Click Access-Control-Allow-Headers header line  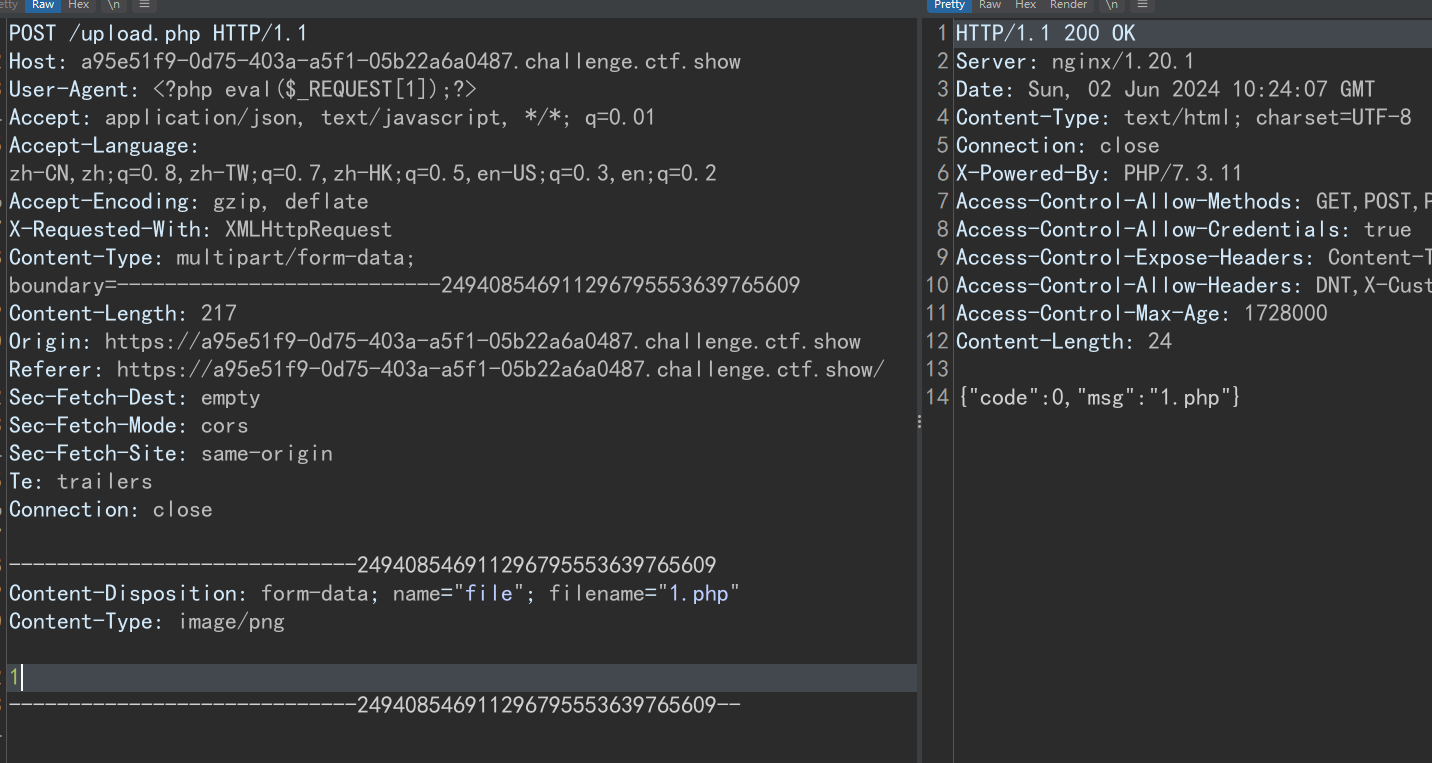(x=1194, y=285)
